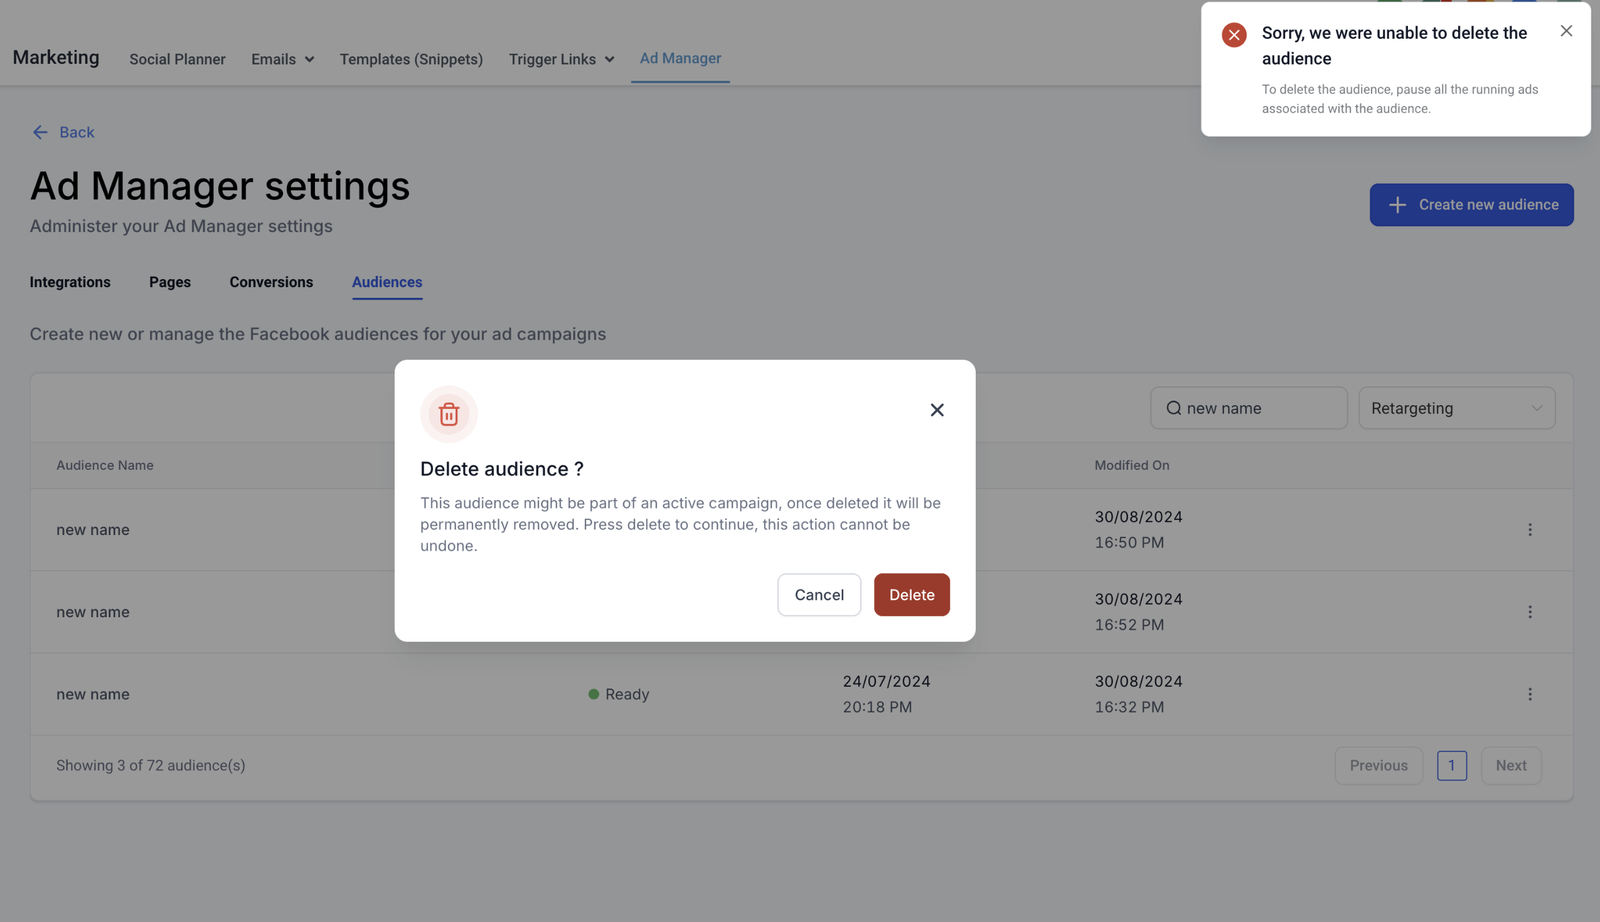
Task: Click the trash icon in delete dialog
Action: (x=449, y=414)
